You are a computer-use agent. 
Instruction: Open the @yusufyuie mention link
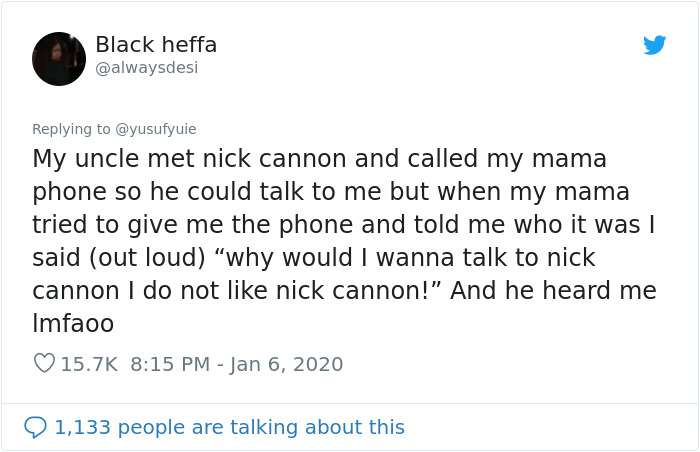156,129
